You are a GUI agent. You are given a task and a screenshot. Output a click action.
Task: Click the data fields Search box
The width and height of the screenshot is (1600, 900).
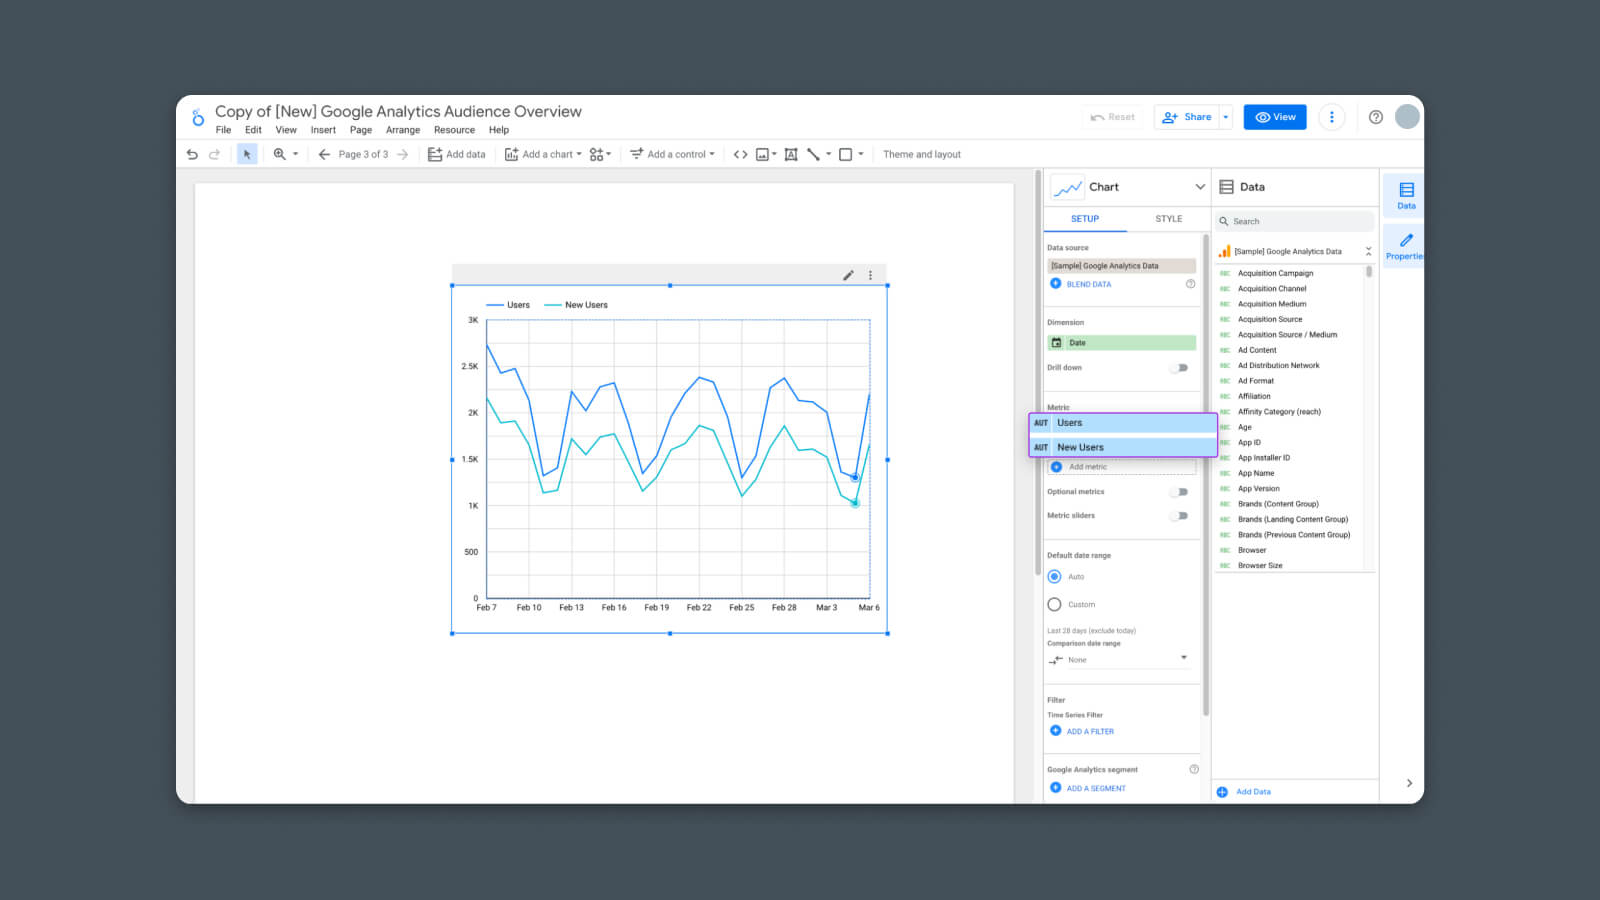click(1295, 221)
